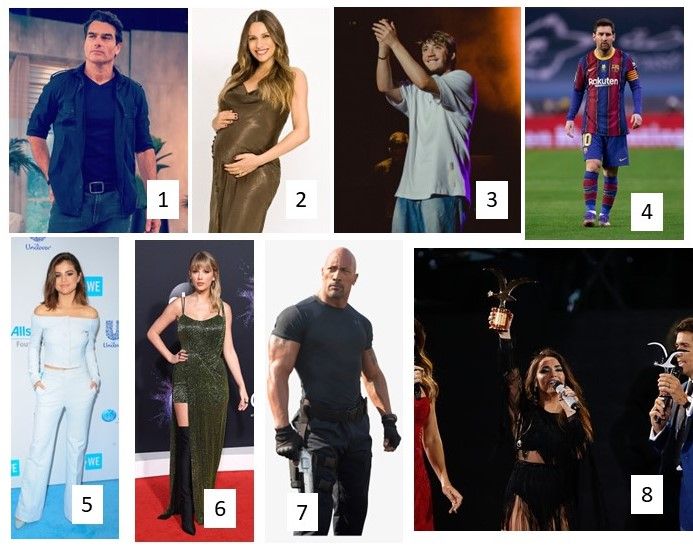Screen dimensions: 693x547
Task: Select the number 4 label
Action: [646, 212]
